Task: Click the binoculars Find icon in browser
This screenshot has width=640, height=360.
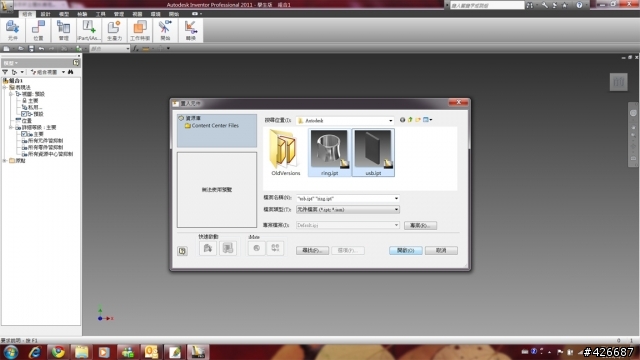Action: pos(71,72)
